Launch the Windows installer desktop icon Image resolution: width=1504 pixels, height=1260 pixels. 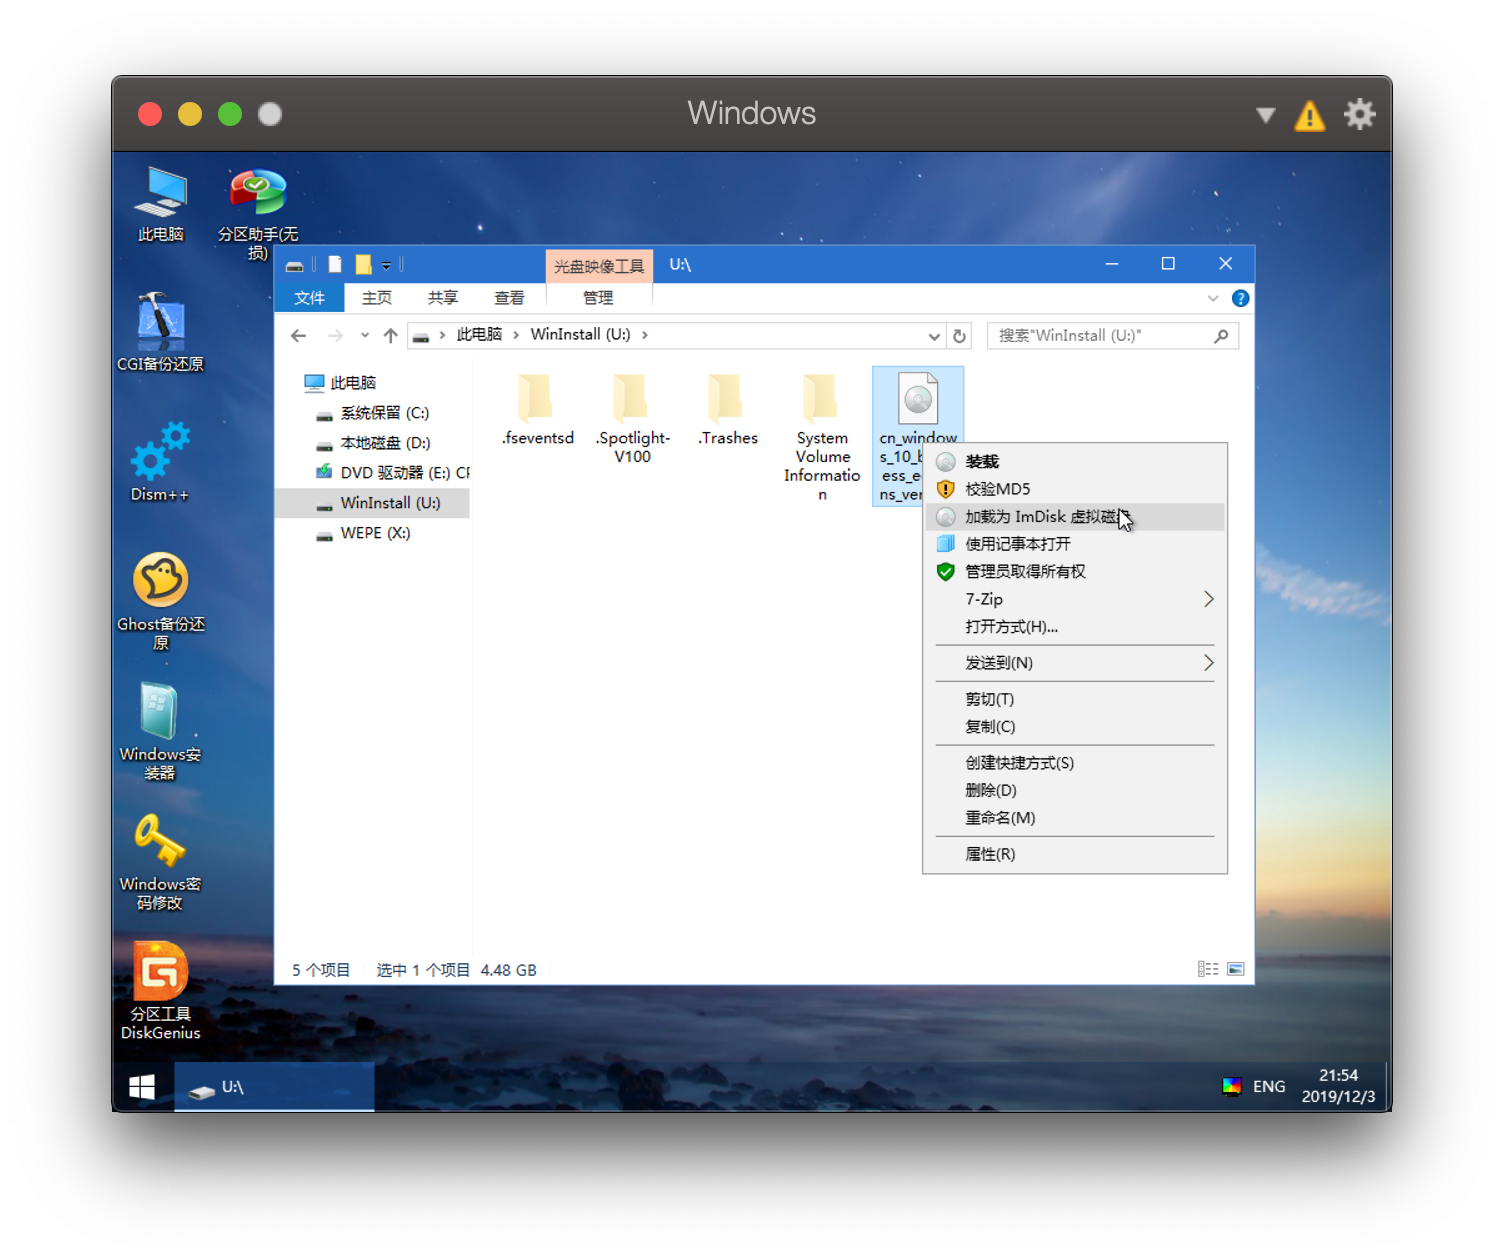[x=160, y=712]
